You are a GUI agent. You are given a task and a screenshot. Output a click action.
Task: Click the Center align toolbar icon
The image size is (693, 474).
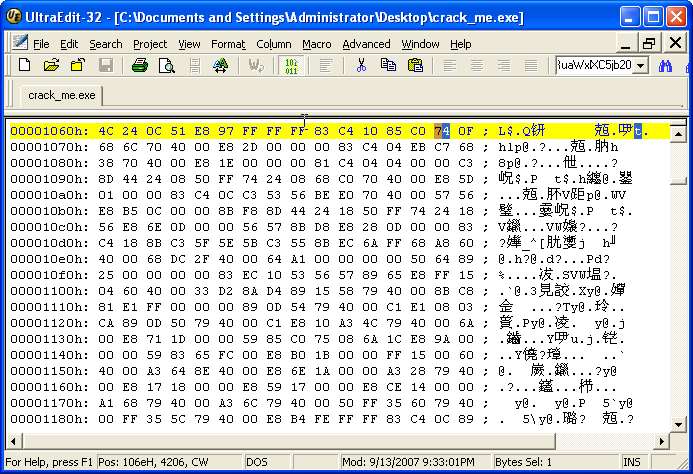(476, 65)
